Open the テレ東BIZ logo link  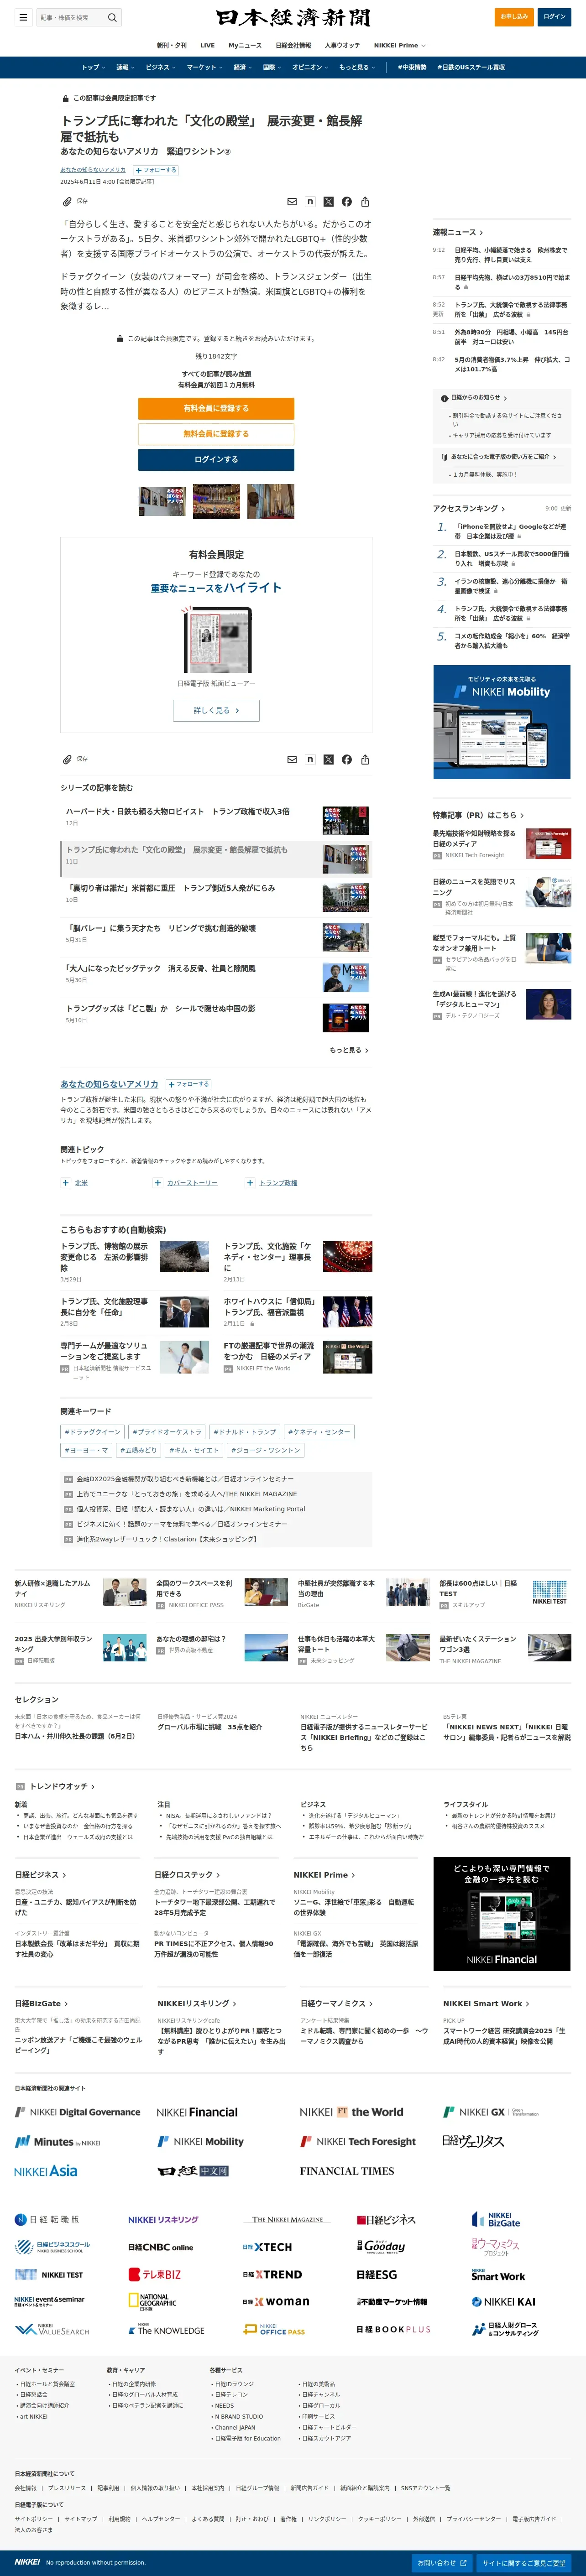pyautogui.click(x=155, y=2275)
